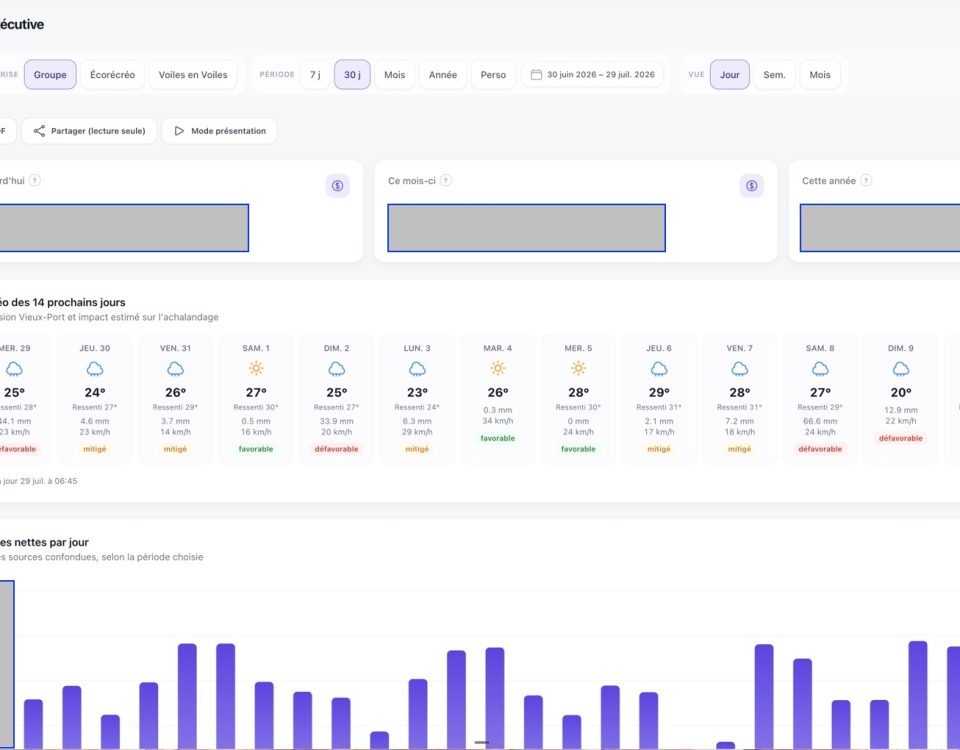Click the dollar icon in Ce mois-ci card

pyautogui.click(x=751, y=186)
